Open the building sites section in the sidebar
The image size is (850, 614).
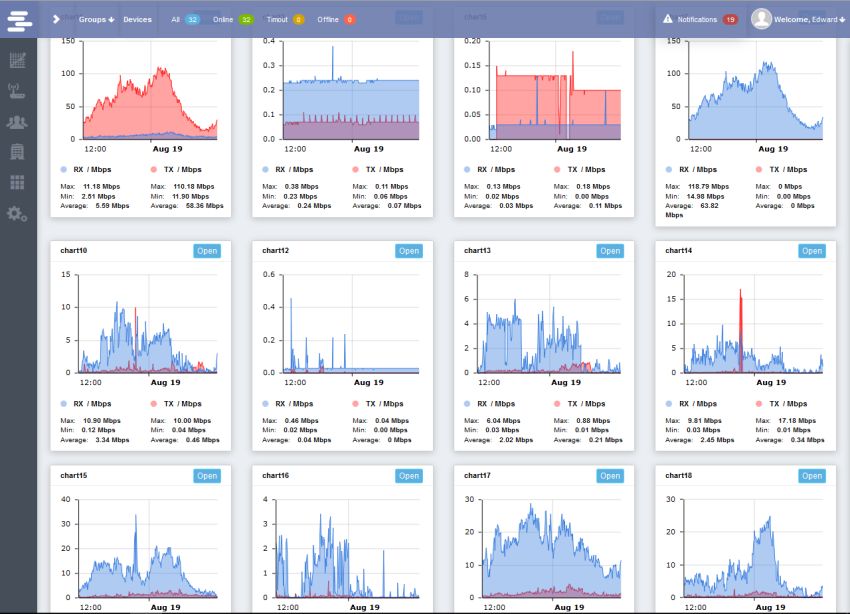coord(17,152)
